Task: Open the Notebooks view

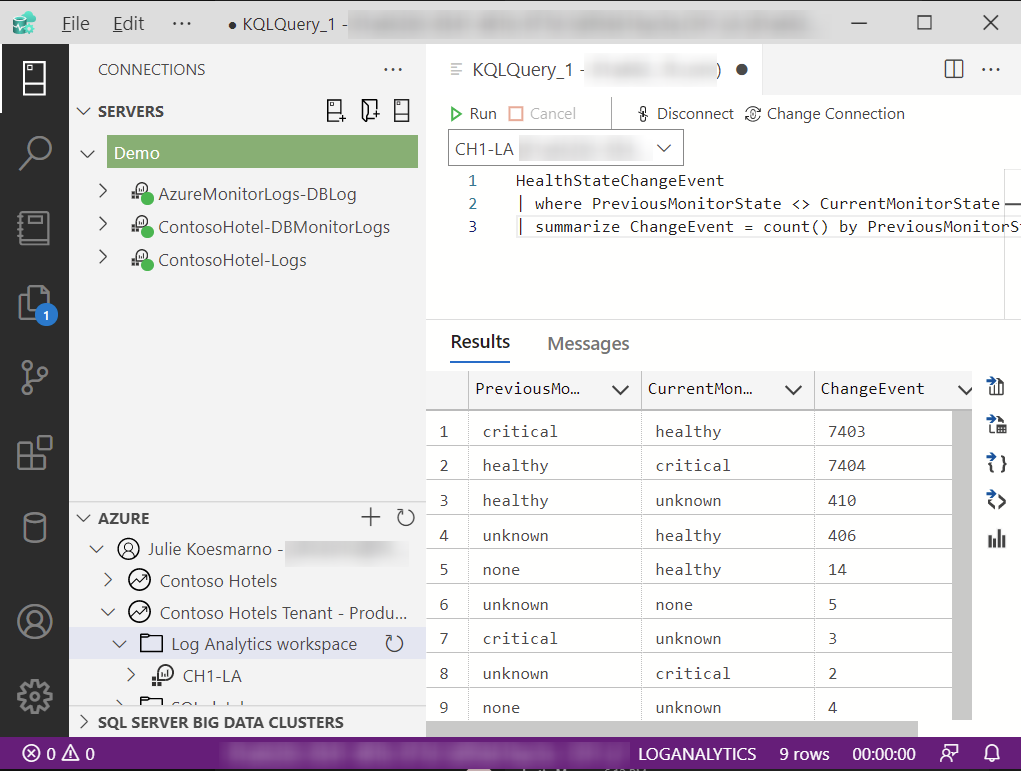Action: coord(35,227)
